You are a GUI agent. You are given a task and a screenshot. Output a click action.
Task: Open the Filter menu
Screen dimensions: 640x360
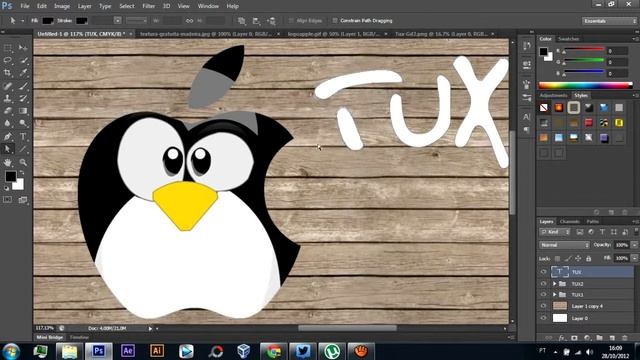(x=149, y=6)
